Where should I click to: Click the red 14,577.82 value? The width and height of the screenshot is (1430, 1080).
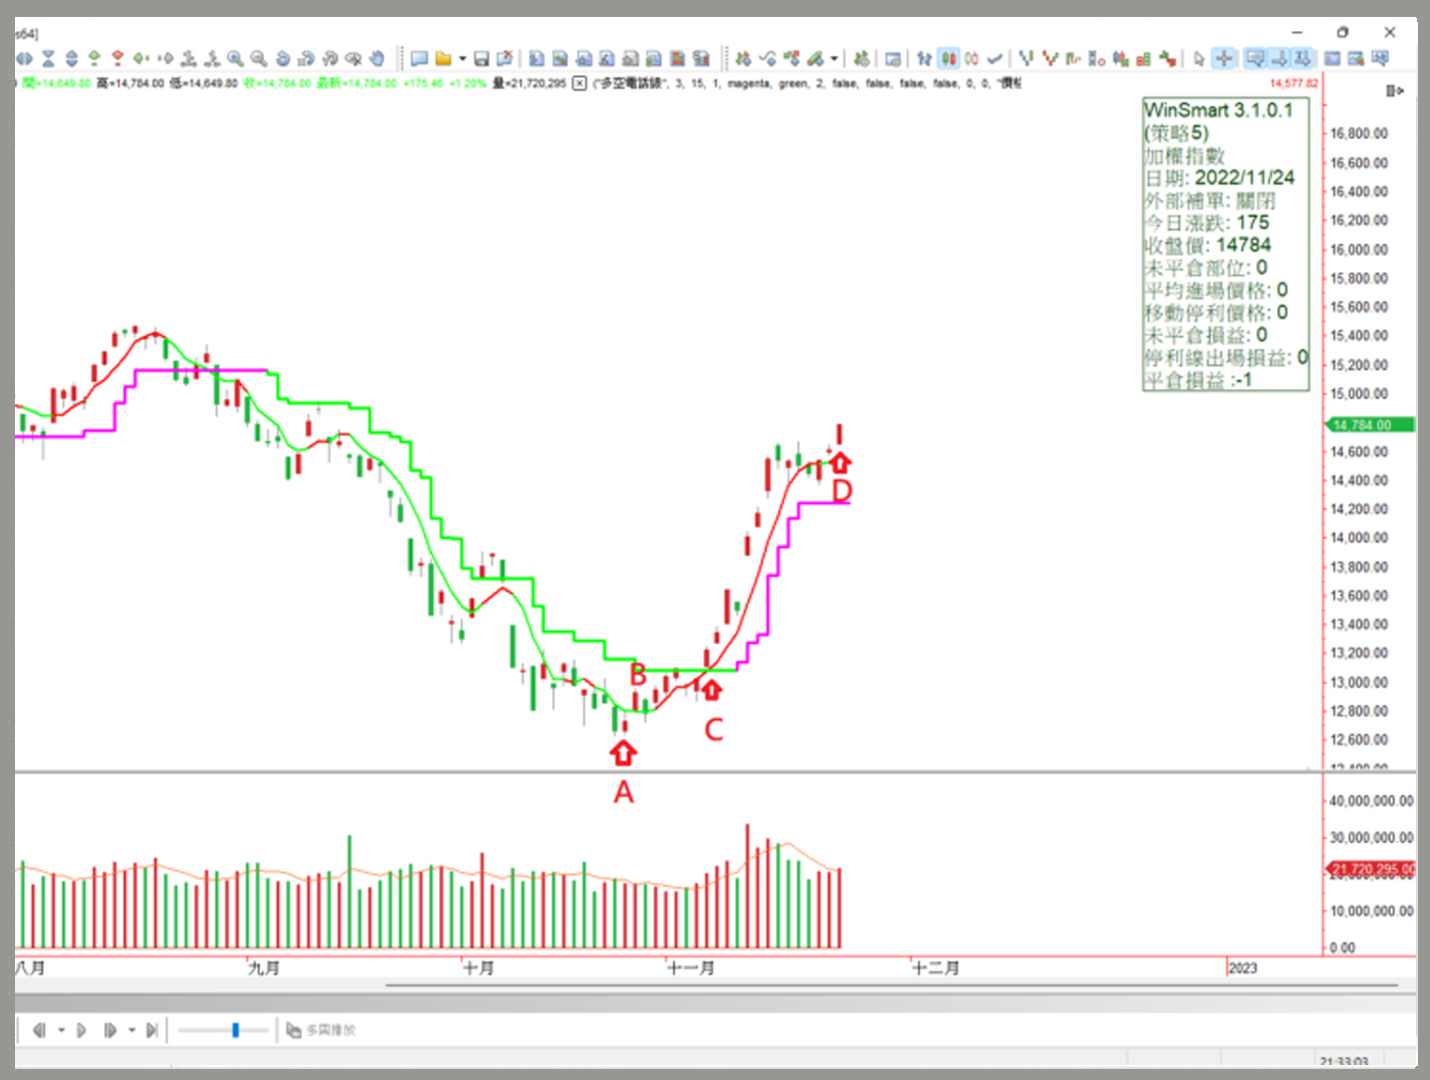click(1295, 83)
